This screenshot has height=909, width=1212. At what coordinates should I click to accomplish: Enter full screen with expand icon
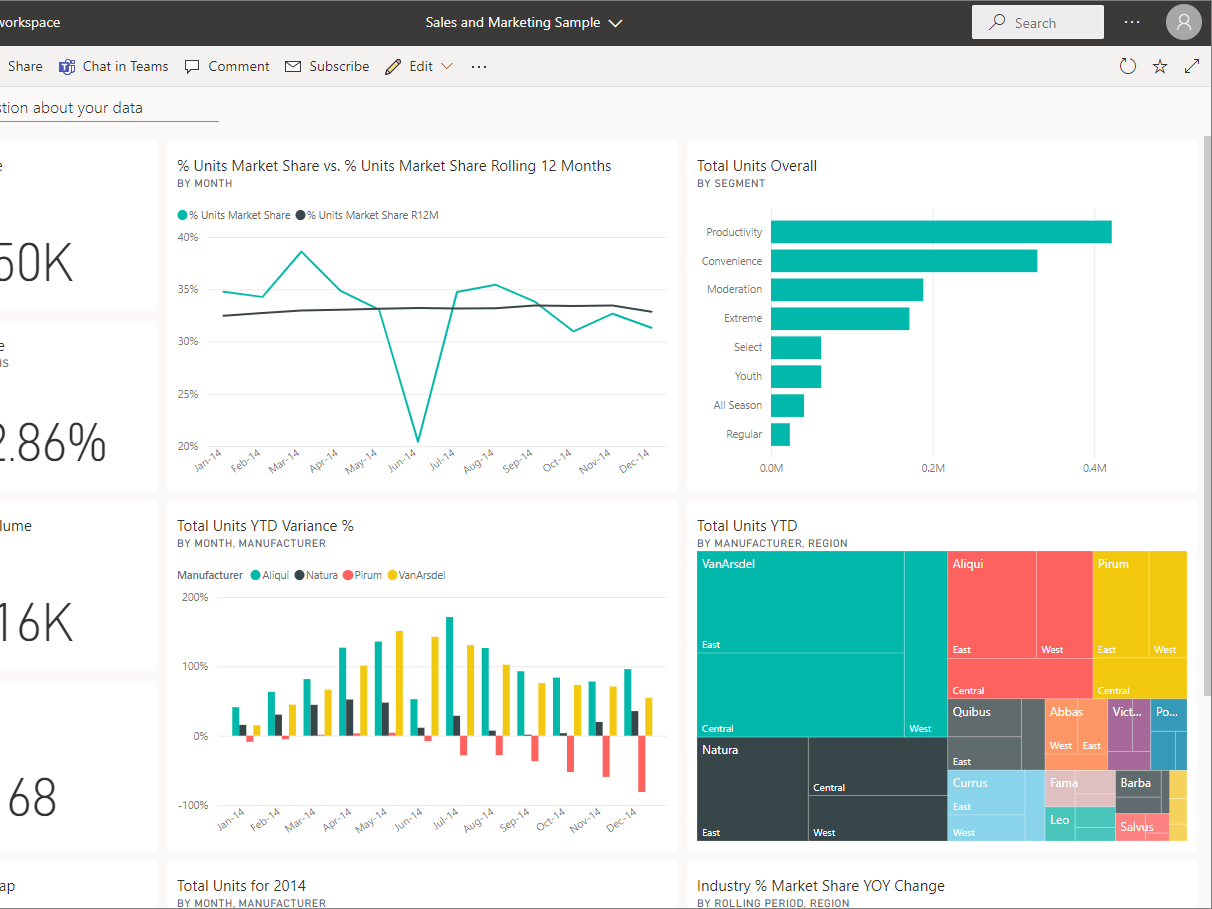1192,66
